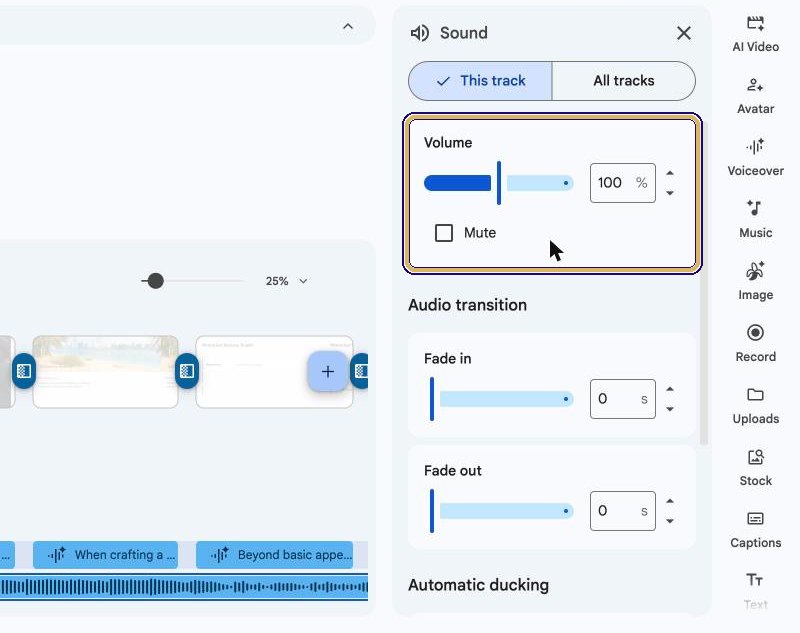Select the "Beyond basic appe..." voiceover clip

tap(274, 555)
